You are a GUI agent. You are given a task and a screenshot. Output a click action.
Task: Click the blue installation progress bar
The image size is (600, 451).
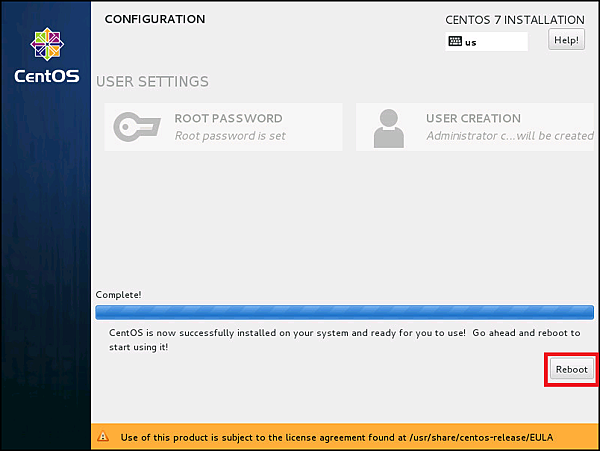click(345, 311)
